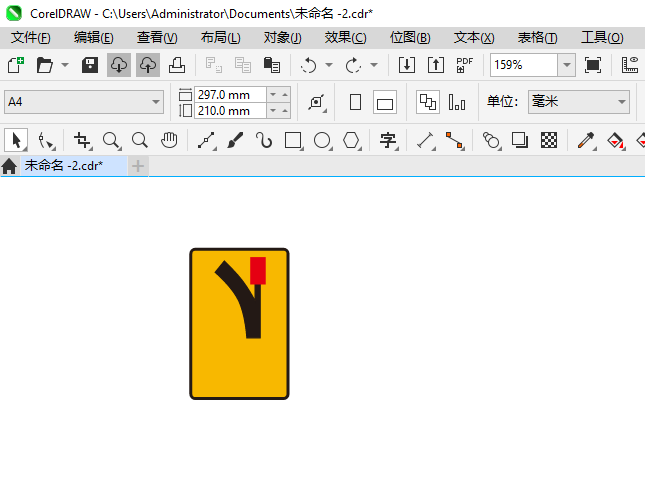Click the cloud upload icon
The image size is (645, 483).
coord(148,65)
